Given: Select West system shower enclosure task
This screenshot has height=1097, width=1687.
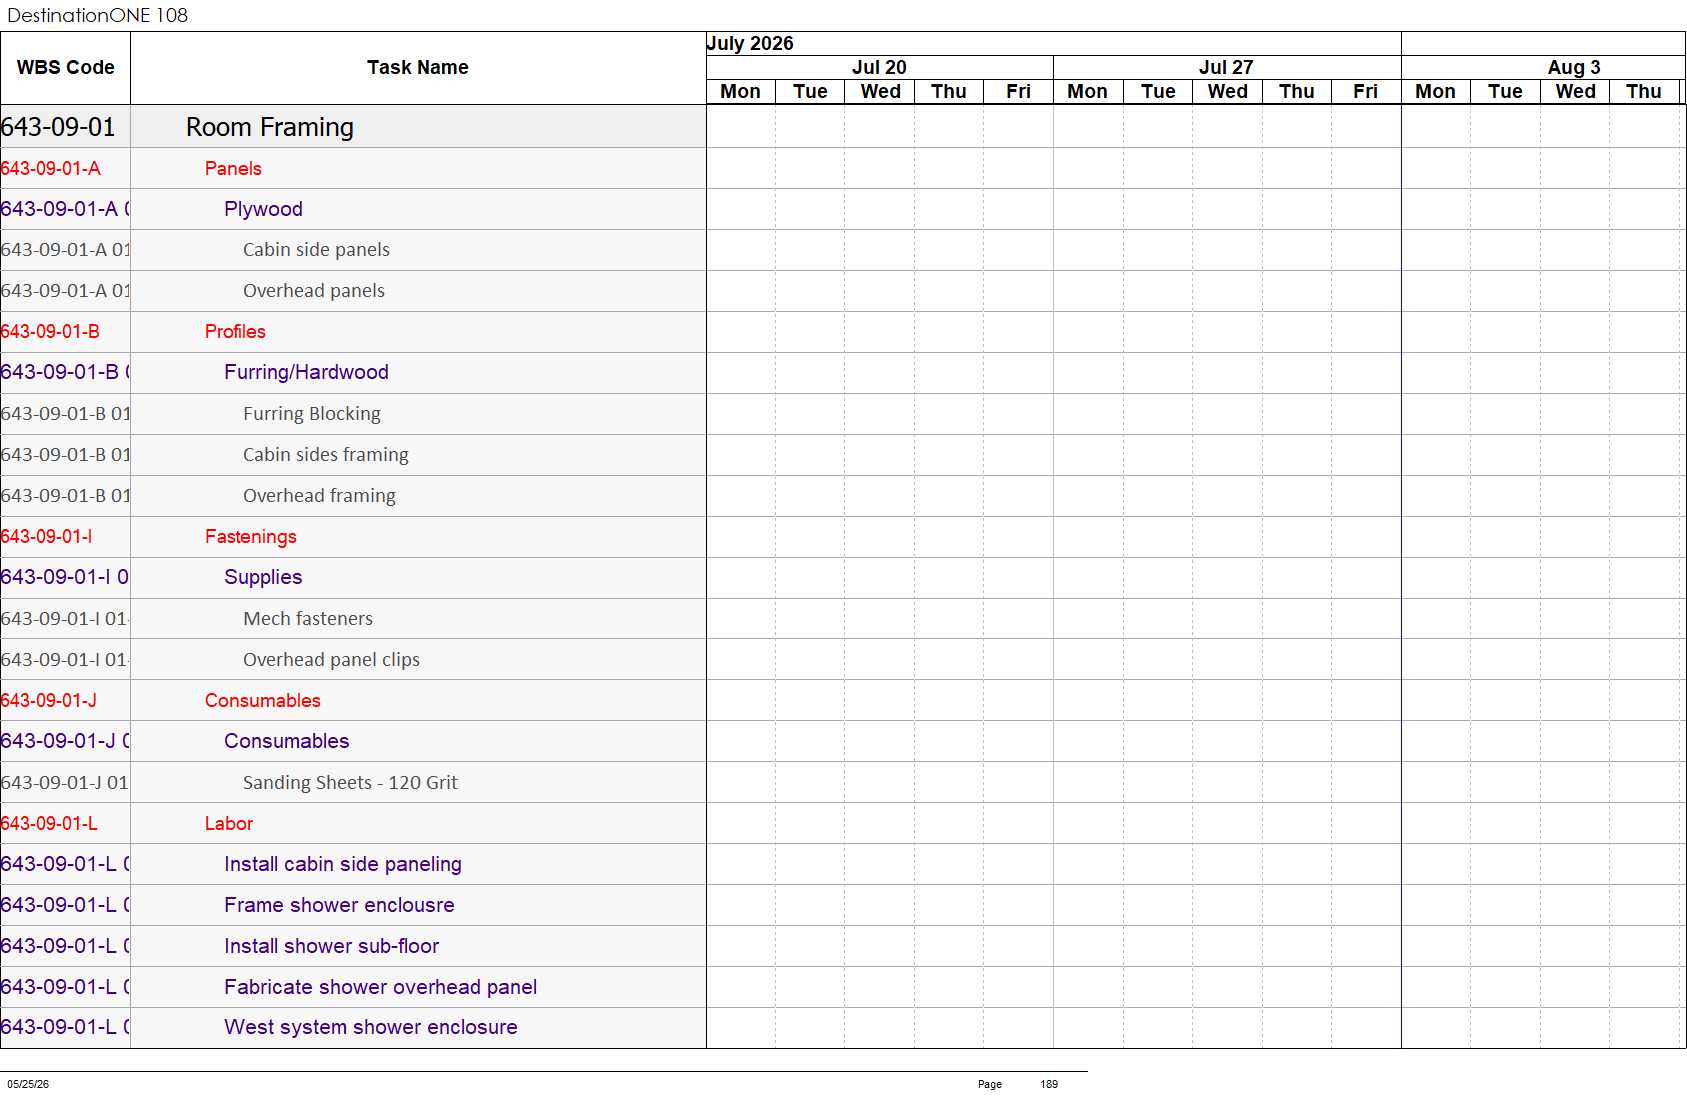Looking at the screenshot, I should [x=371, y=1027].
